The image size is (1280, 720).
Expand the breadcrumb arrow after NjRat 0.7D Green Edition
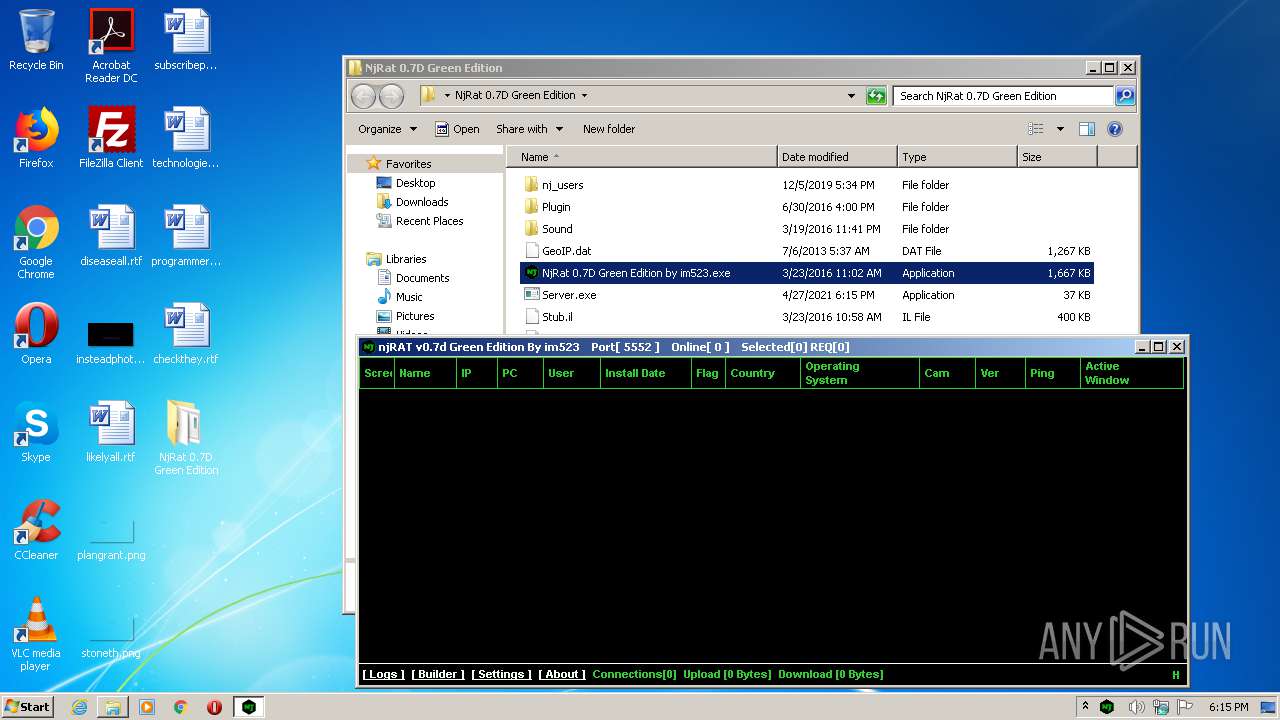(584, 96)
